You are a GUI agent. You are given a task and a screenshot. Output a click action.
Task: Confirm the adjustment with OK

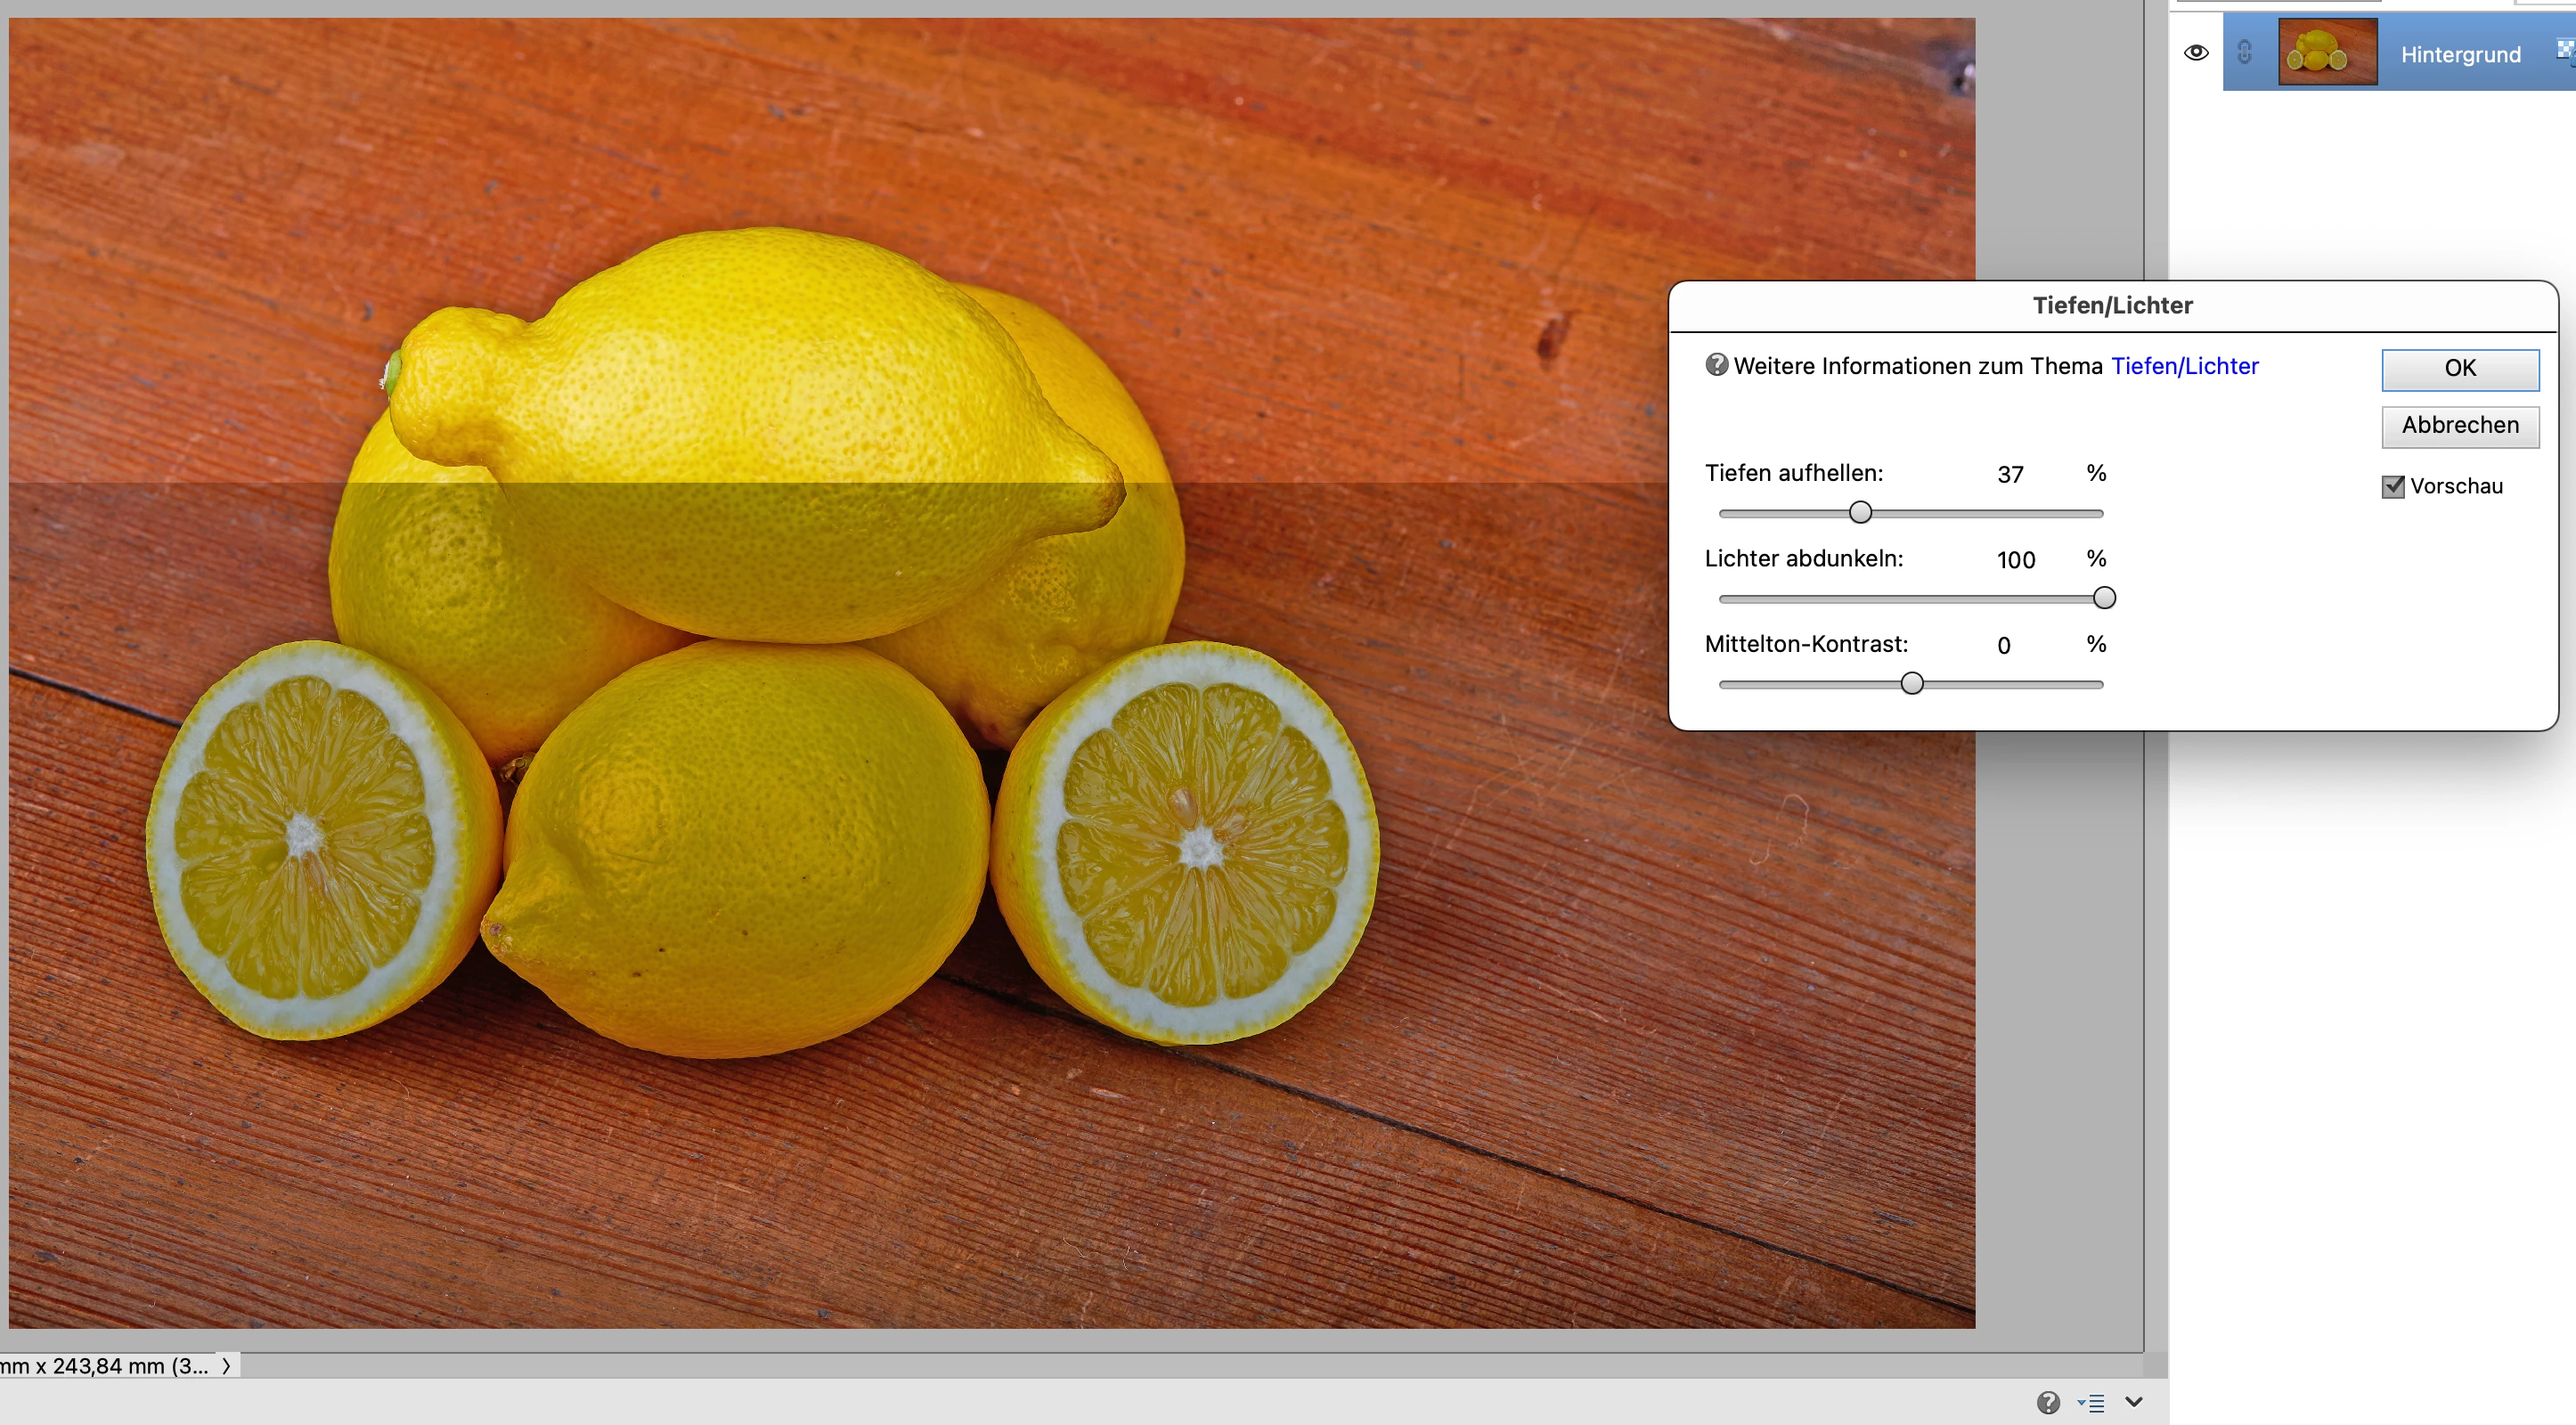2459,368
